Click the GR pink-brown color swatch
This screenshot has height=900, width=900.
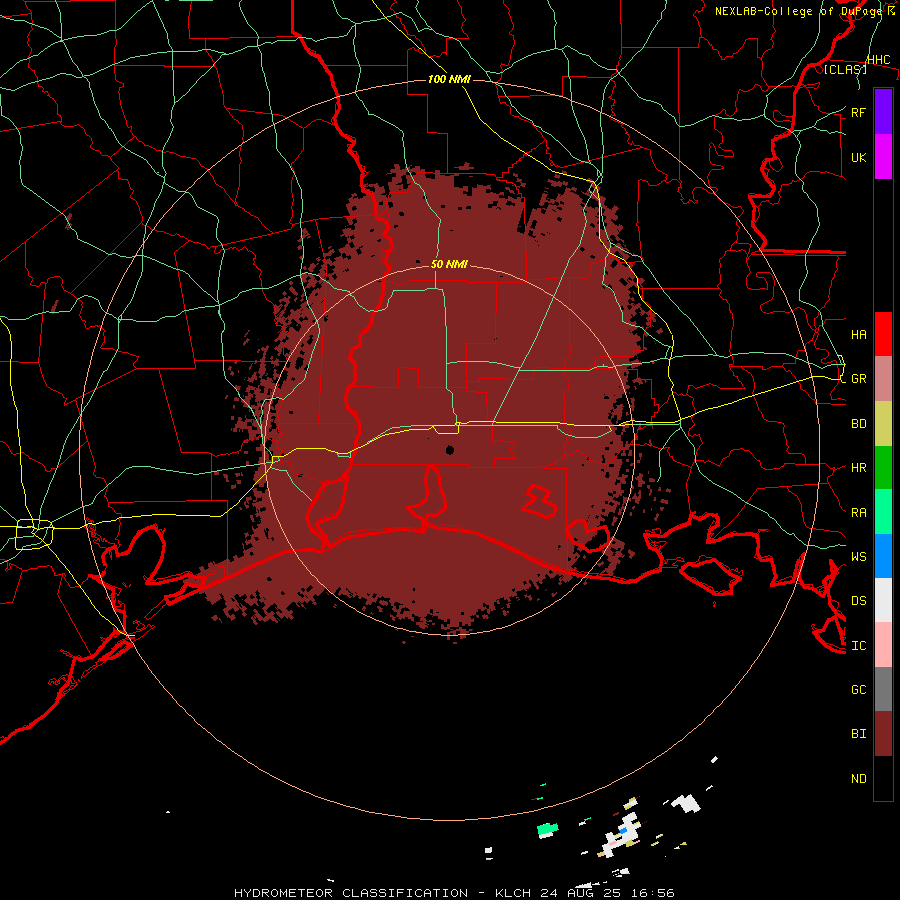883,379
